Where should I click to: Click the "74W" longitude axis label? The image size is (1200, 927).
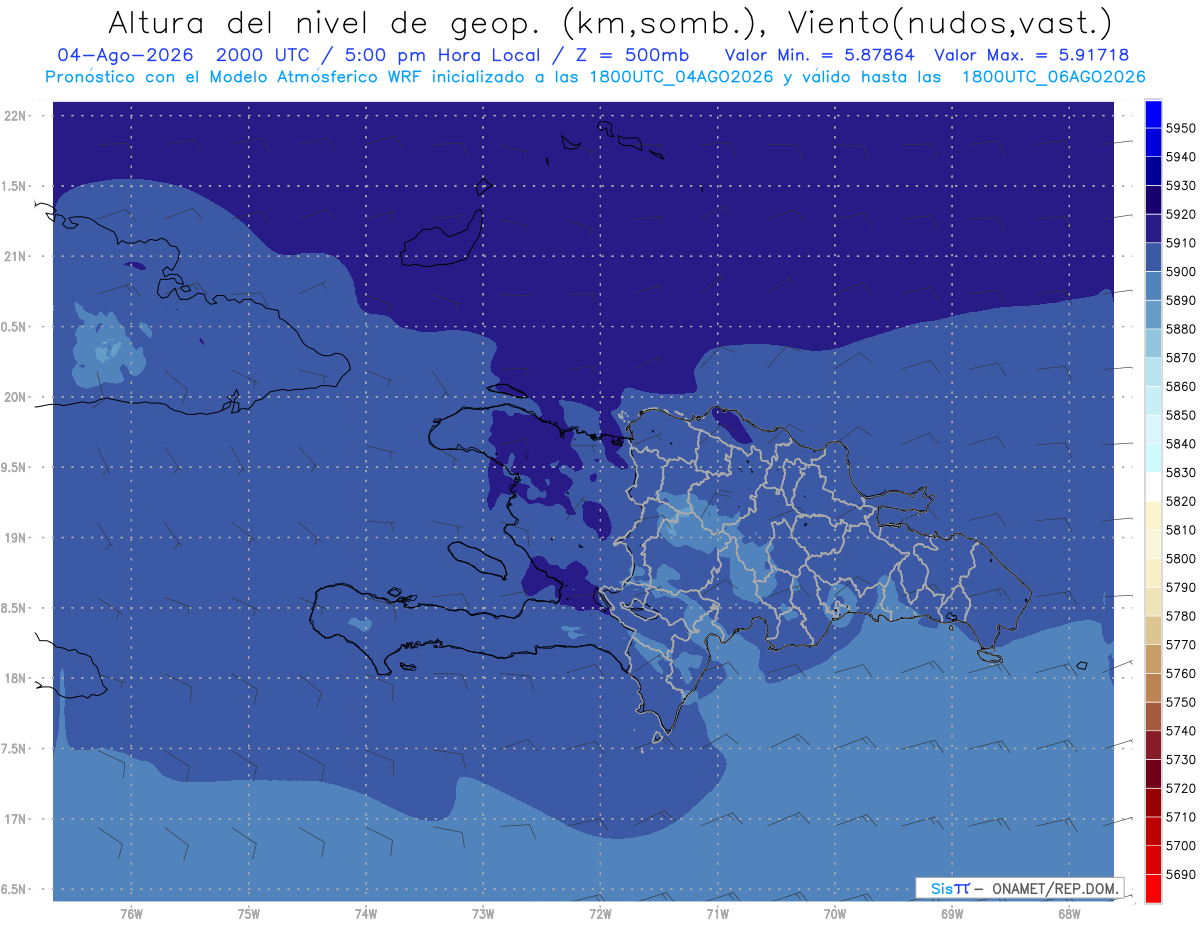point(366,914)
